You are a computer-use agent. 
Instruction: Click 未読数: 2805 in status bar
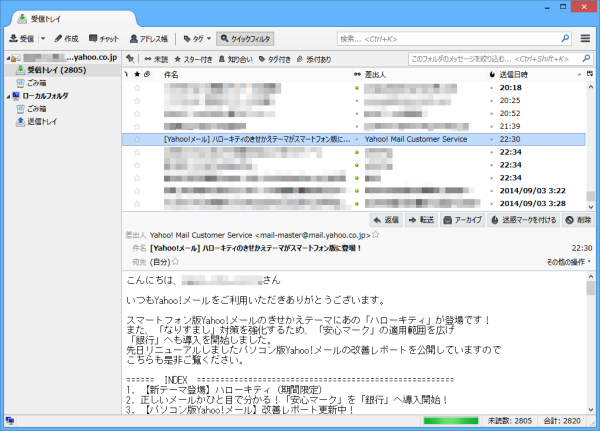tap(510, 421)
